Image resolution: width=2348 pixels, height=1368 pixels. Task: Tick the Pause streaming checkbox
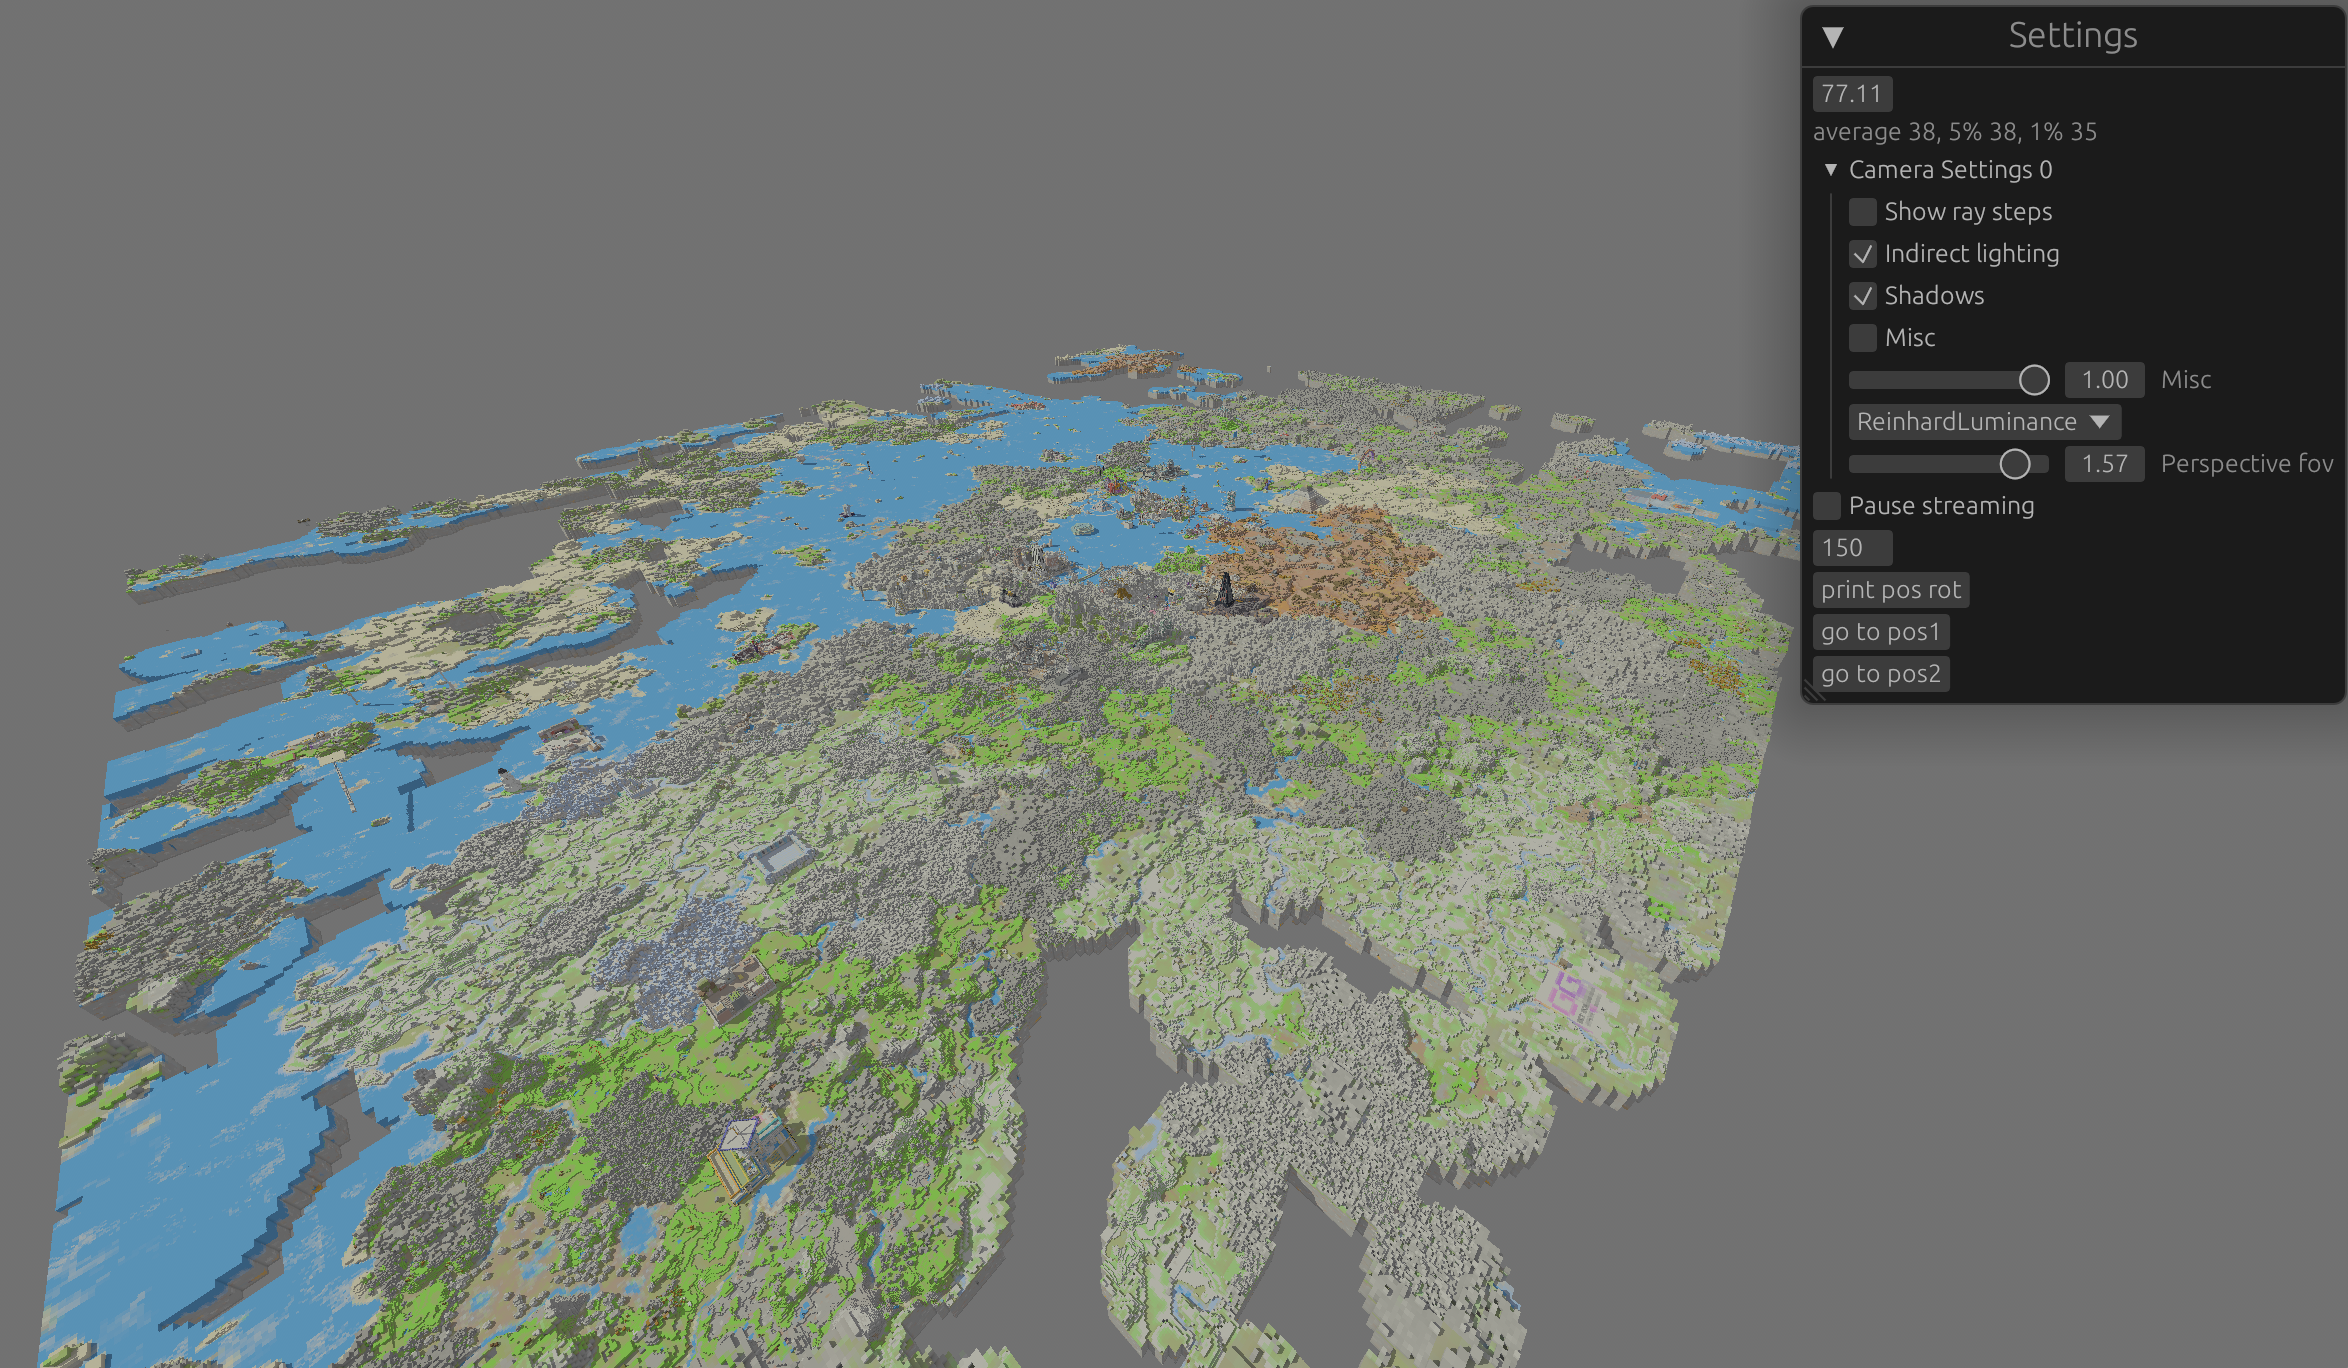(1826, 506)
